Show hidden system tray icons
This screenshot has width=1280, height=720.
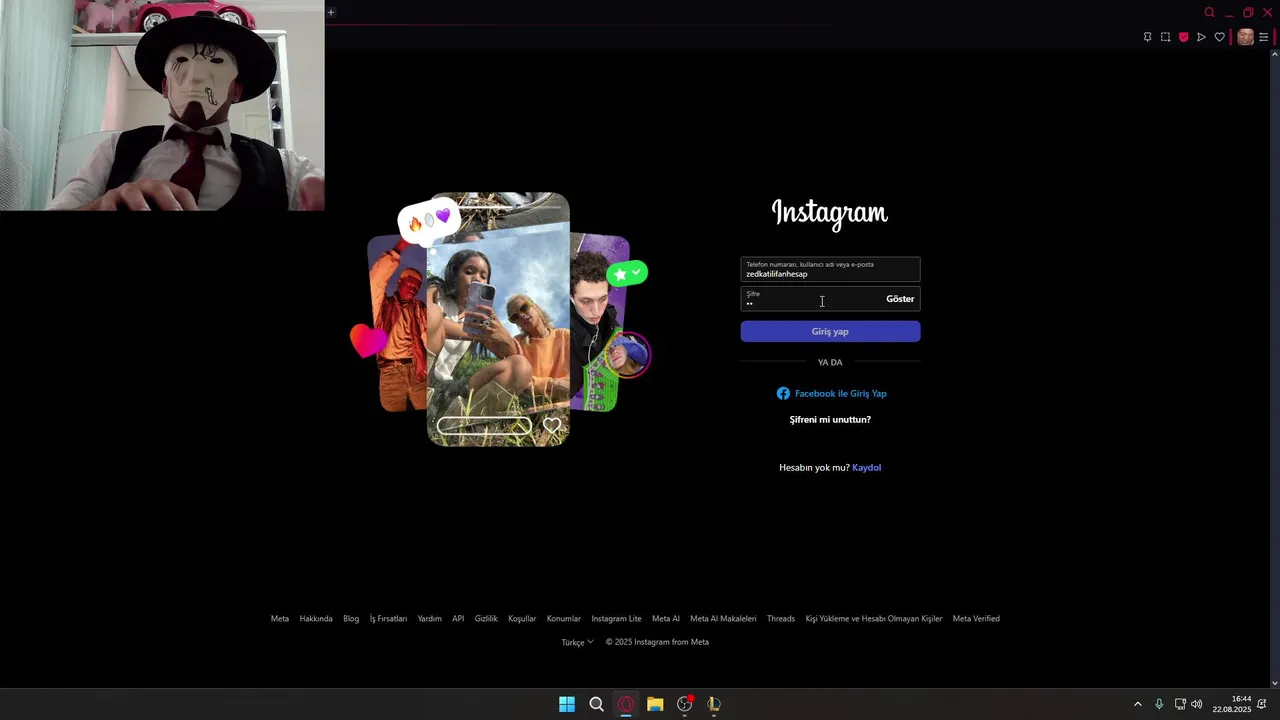(1137, 704)
